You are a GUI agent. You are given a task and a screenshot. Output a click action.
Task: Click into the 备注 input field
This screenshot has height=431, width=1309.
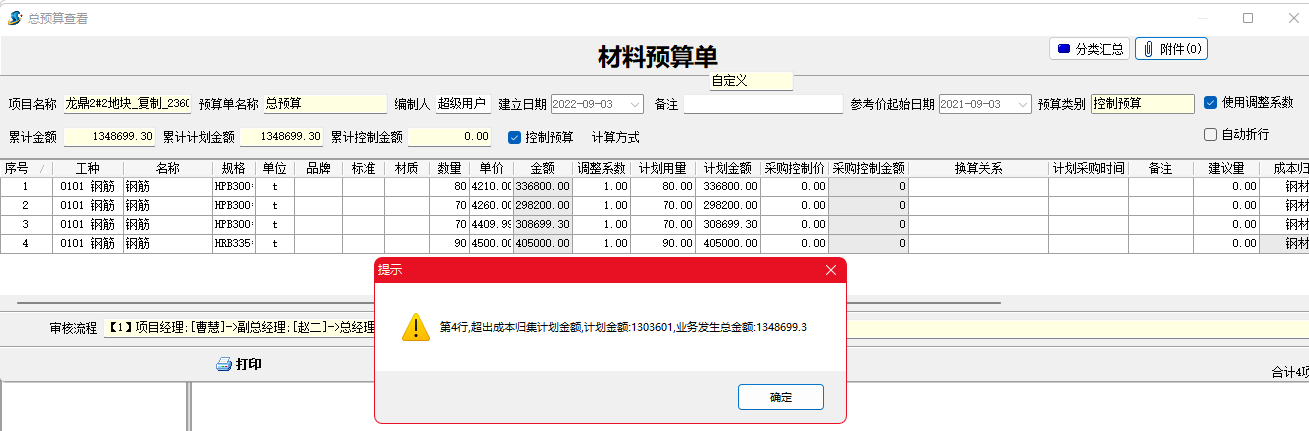[x=763, y=104]
